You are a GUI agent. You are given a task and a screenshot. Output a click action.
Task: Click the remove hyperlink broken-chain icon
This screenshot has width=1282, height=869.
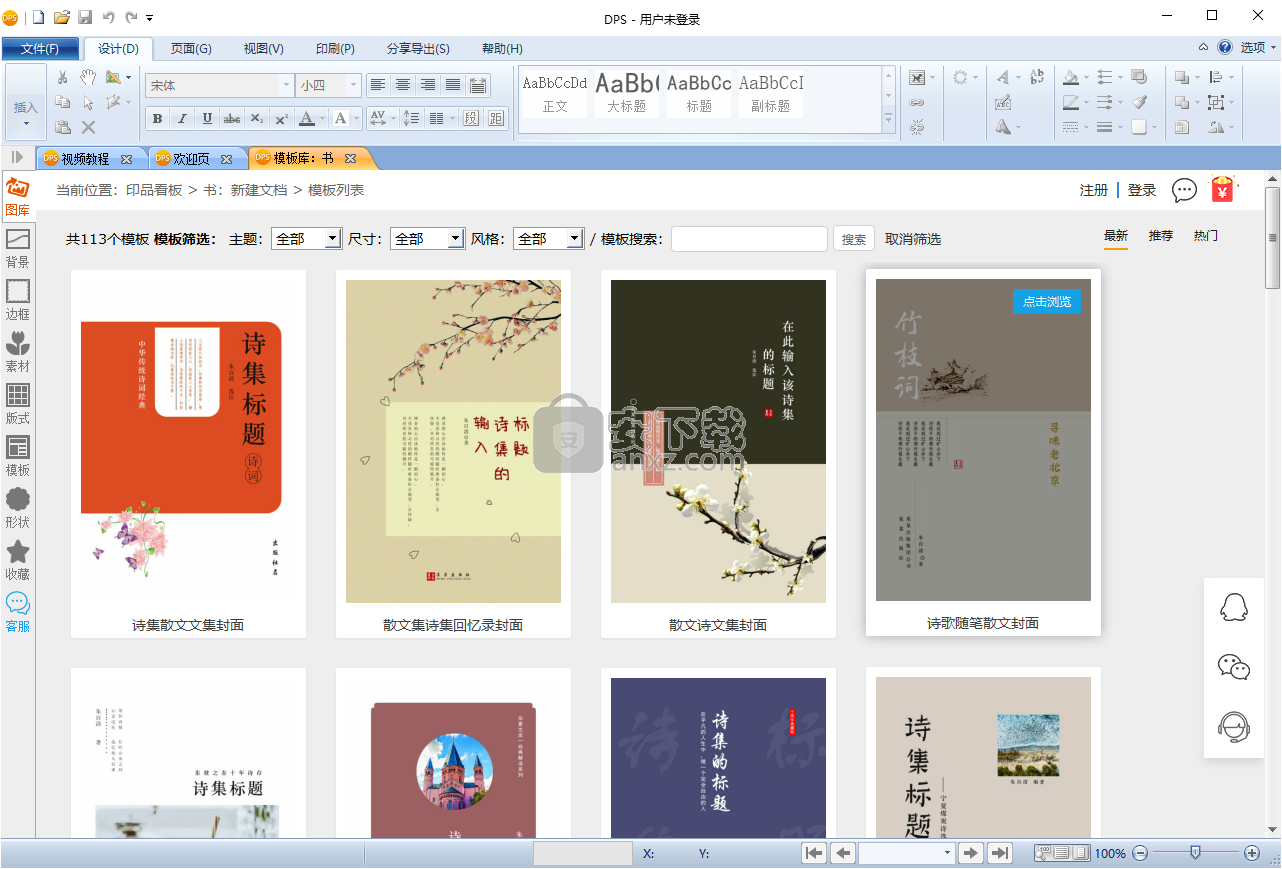(x=917, y=127)
